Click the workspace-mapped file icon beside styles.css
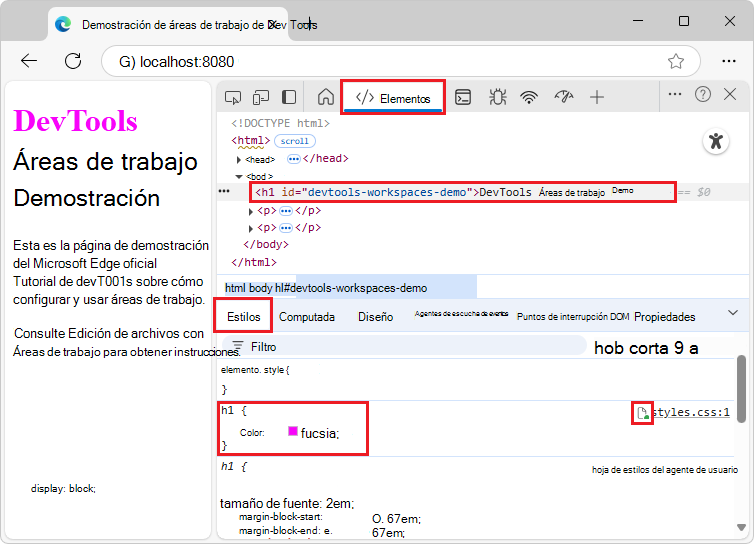 pyautogui.click(x=642, y=413)
